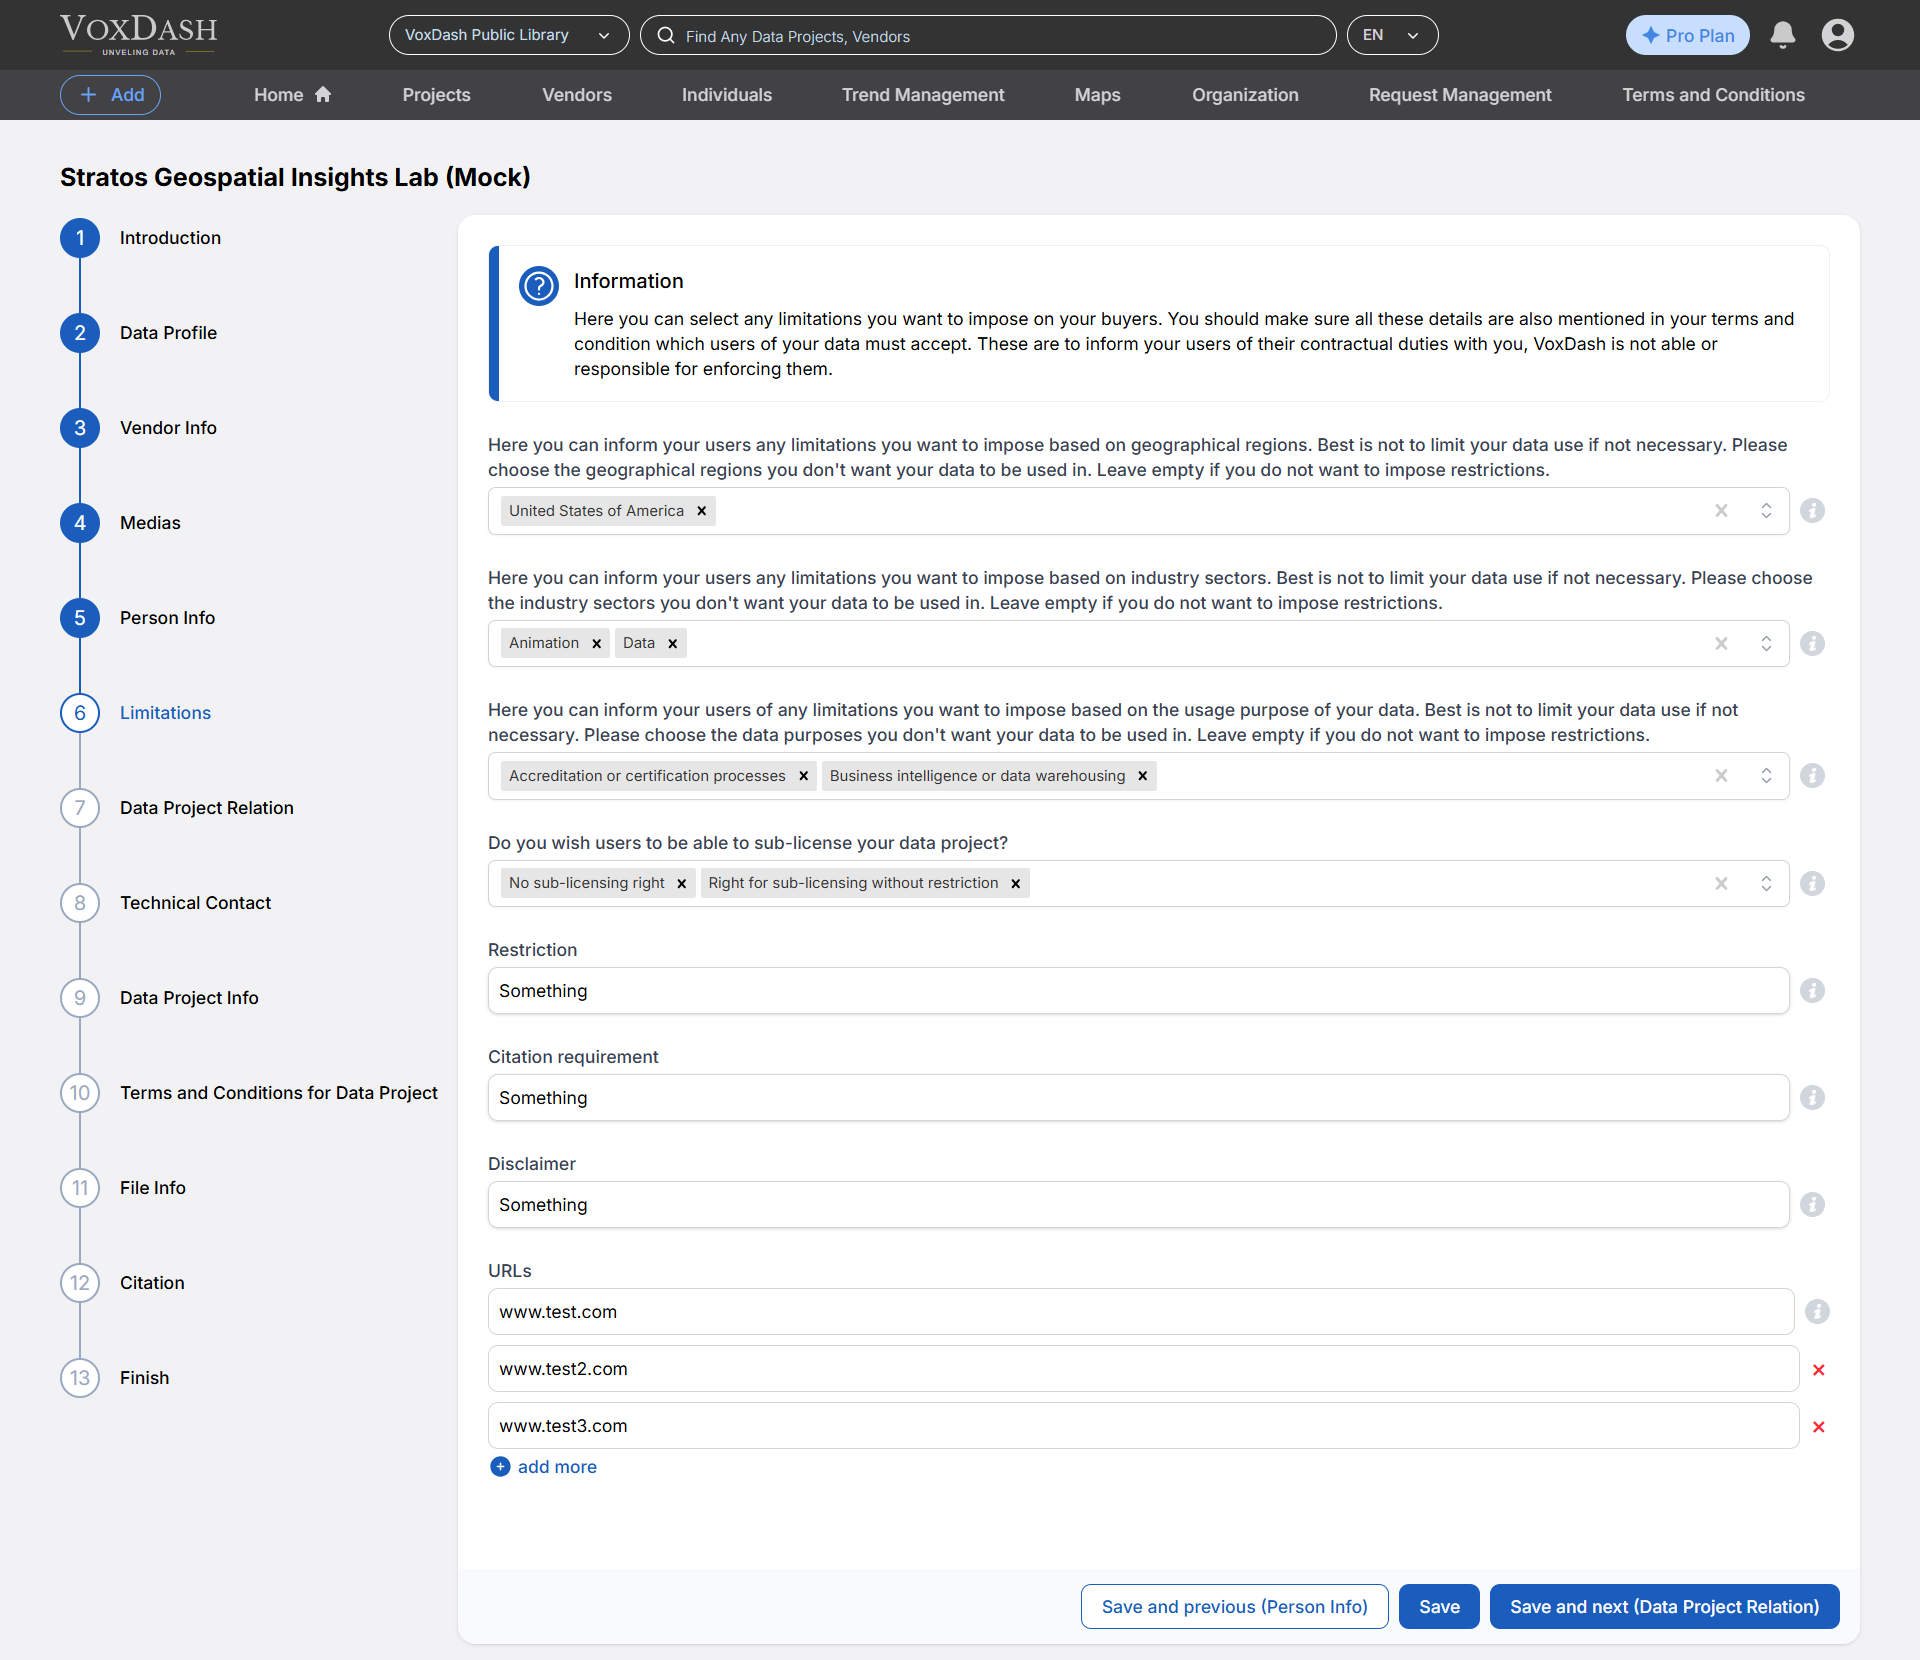1920x1660 pixels.
Task: Click info icon beside geographical regions field
Action: click(x=1812, y=511)
